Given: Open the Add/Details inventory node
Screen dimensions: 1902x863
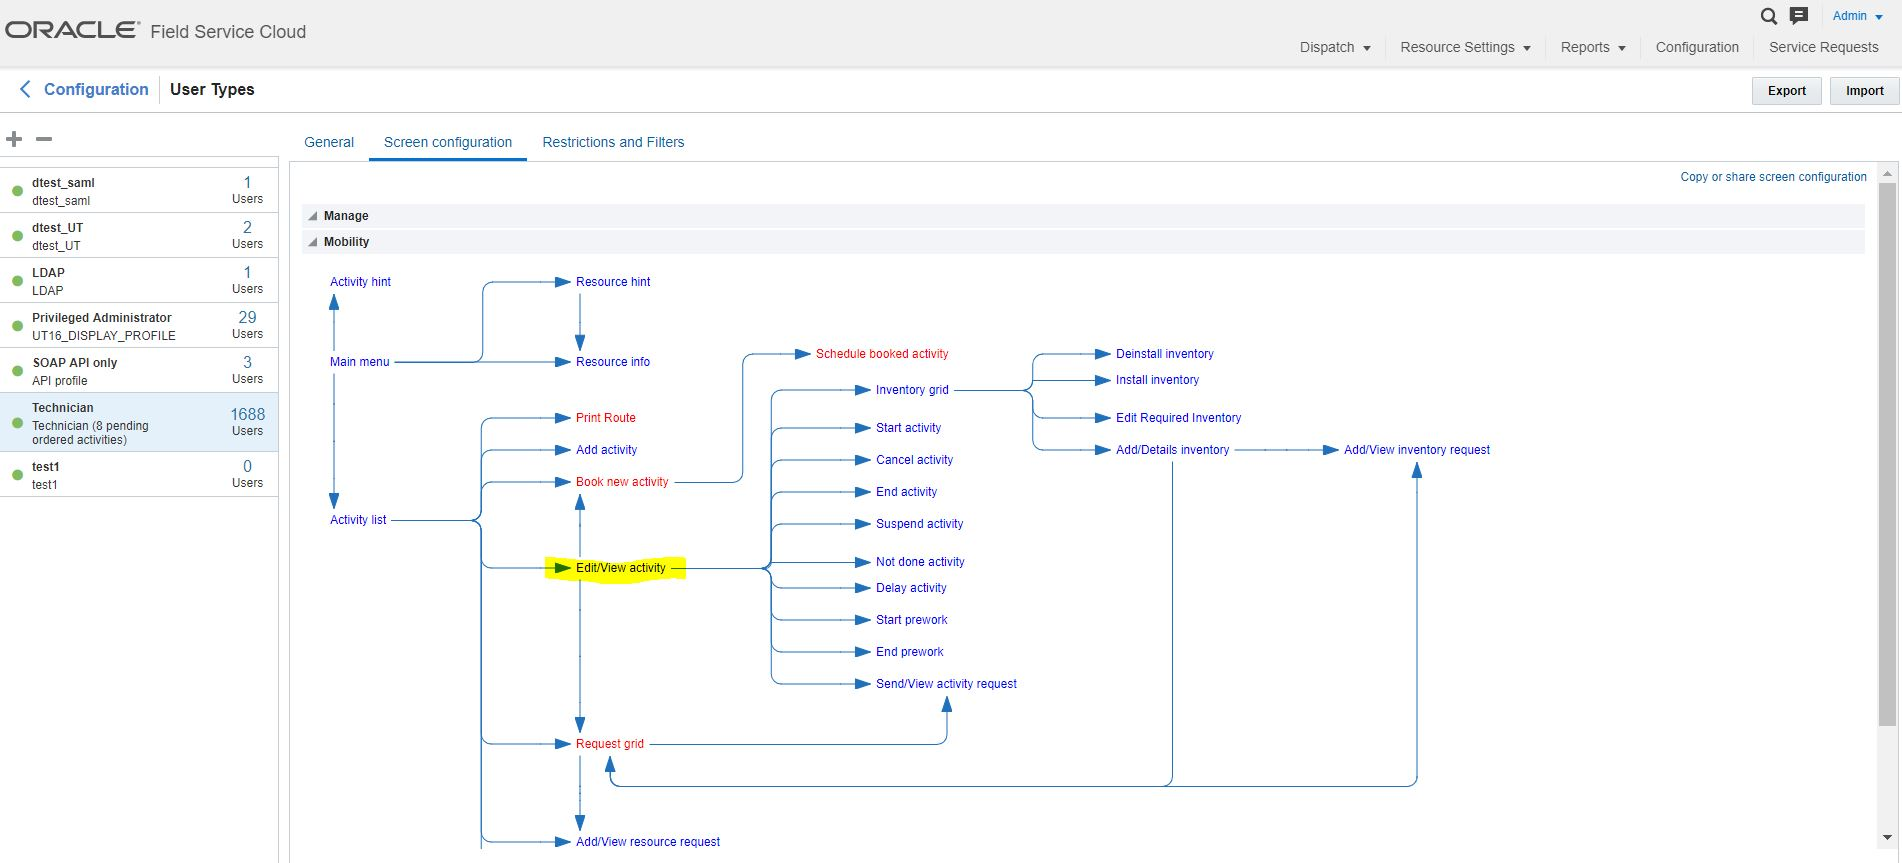Looking at the screenshot, I should click(x=1172, y=450).
